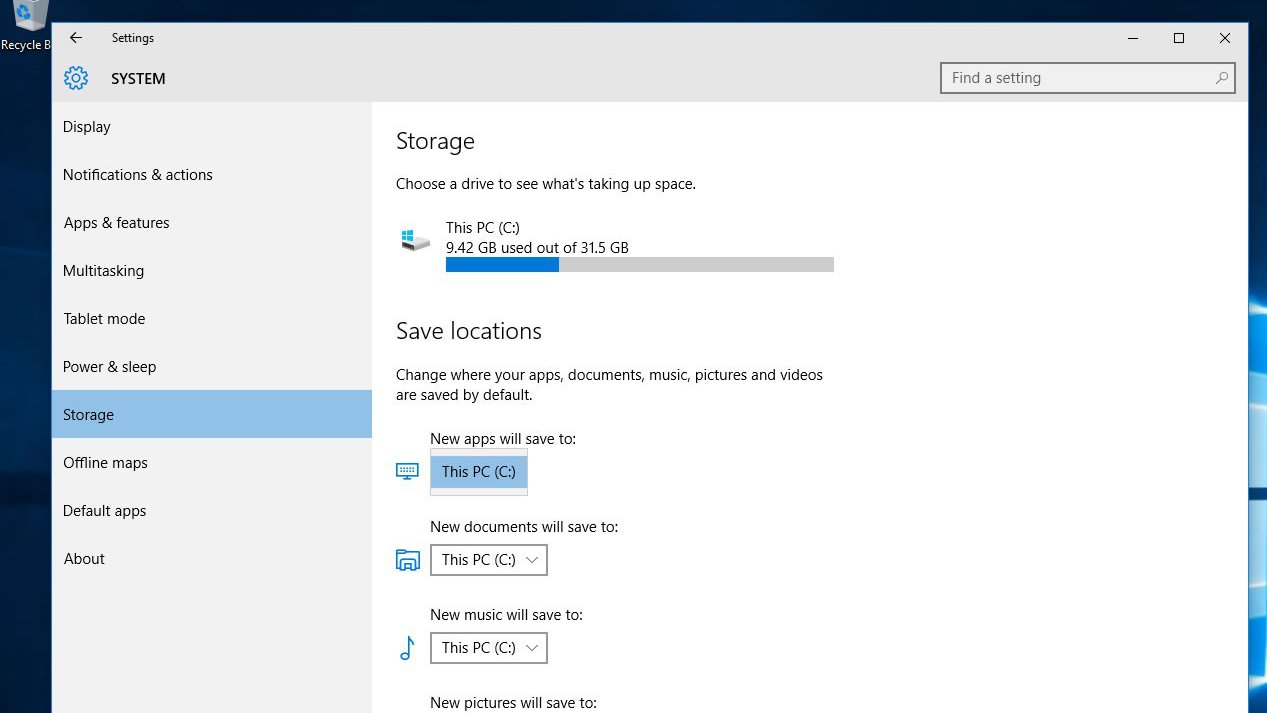The image size is (1267, 713).
Task: Expand the new music save location dropdown
Action: coord(489,648)
